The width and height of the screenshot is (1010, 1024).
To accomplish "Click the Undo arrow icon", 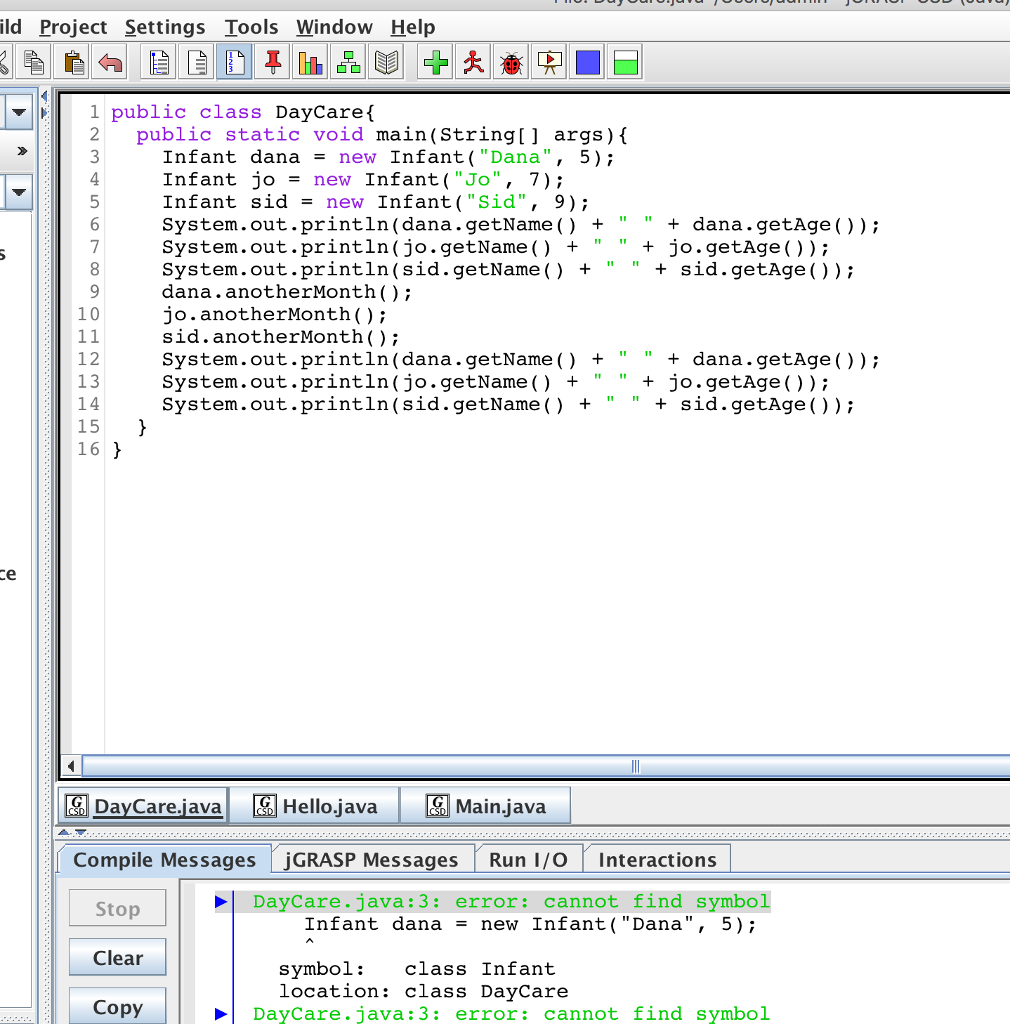I will coord(110,64).
